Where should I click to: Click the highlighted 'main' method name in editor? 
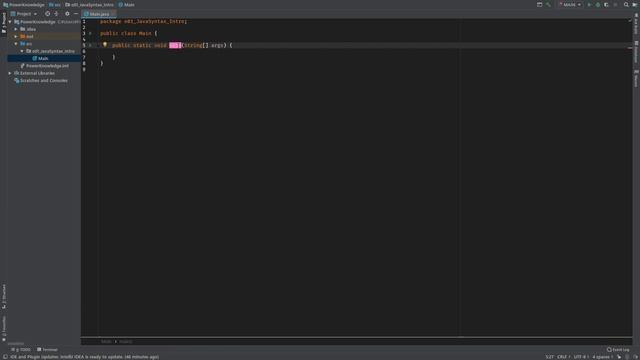[x=175, y=45]
